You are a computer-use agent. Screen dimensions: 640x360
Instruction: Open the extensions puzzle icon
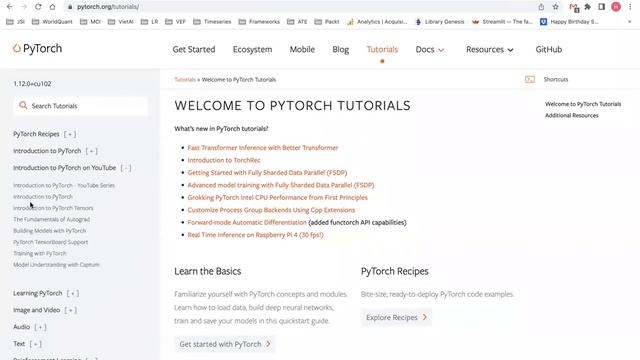pos(588,7)
